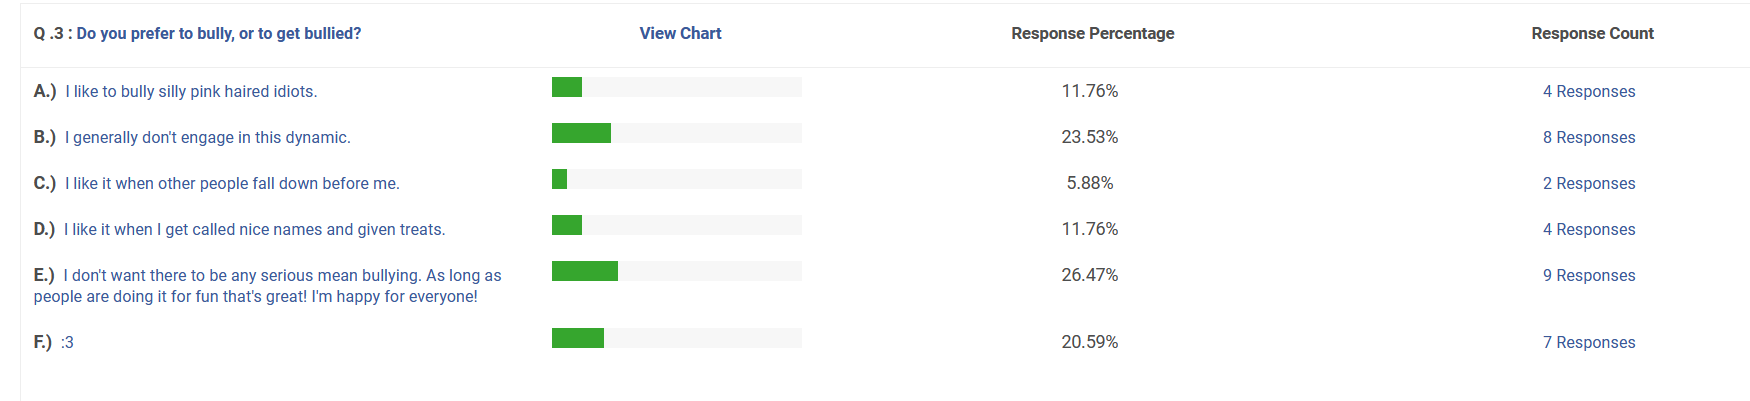The width and height of the screenshot is (1750, 401).
Task: Select answer E about no serious mean bullying
Action: point(267,285)
